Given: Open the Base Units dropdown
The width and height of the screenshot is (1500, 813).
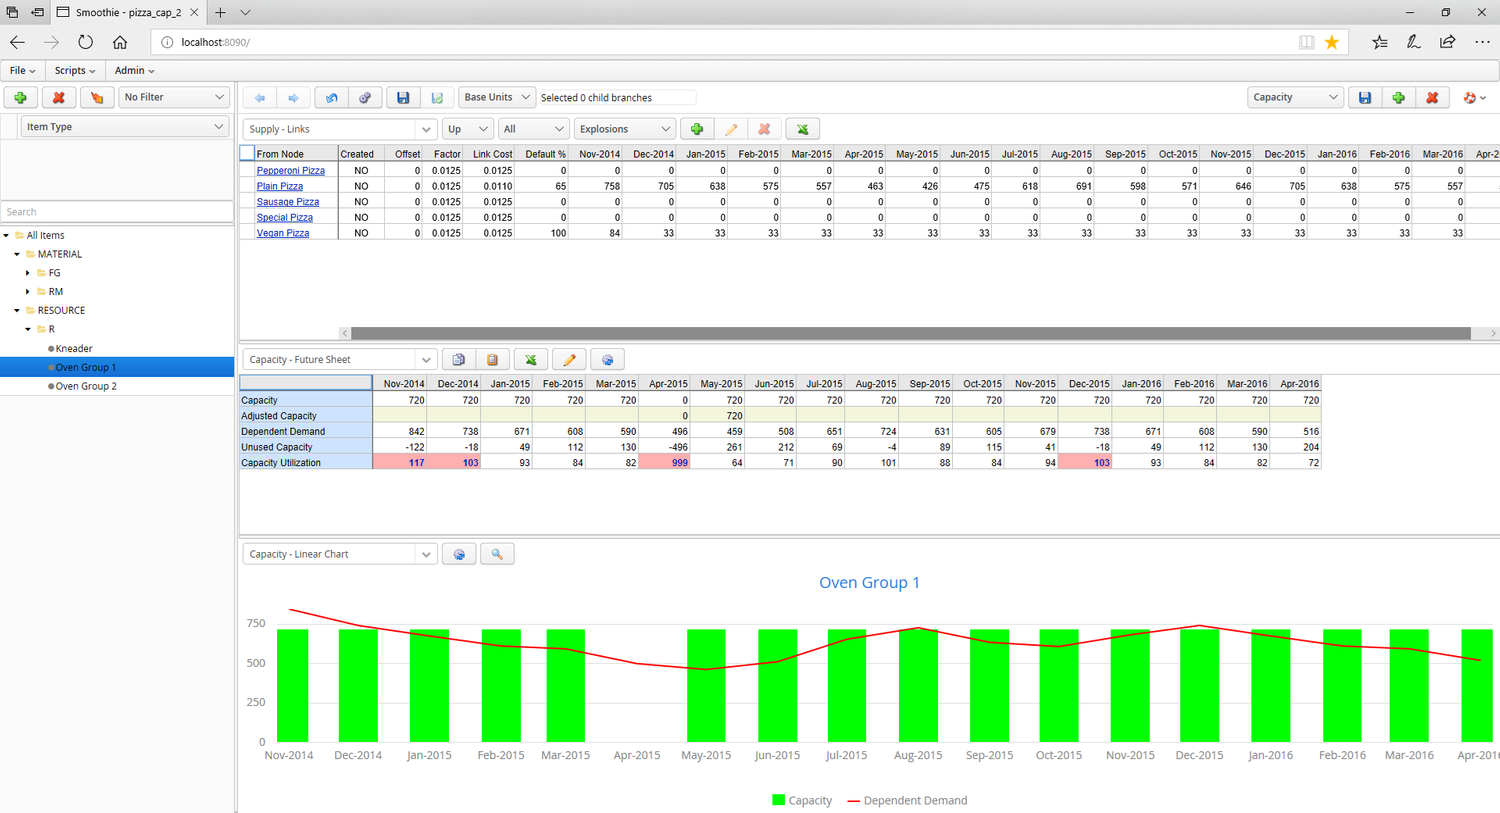Looking at the screenshot, I should coord(496,97).
